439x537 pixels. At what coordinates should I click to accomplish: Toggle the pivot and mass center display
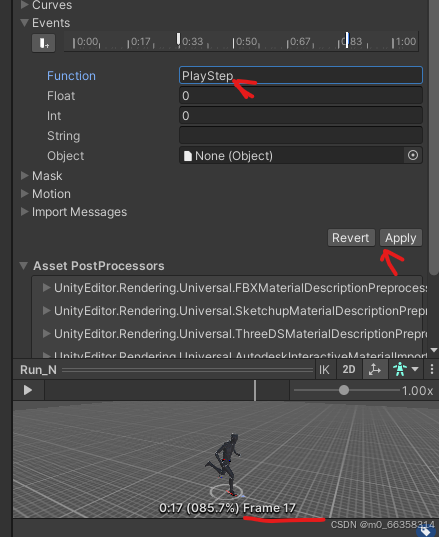point(375,370)
